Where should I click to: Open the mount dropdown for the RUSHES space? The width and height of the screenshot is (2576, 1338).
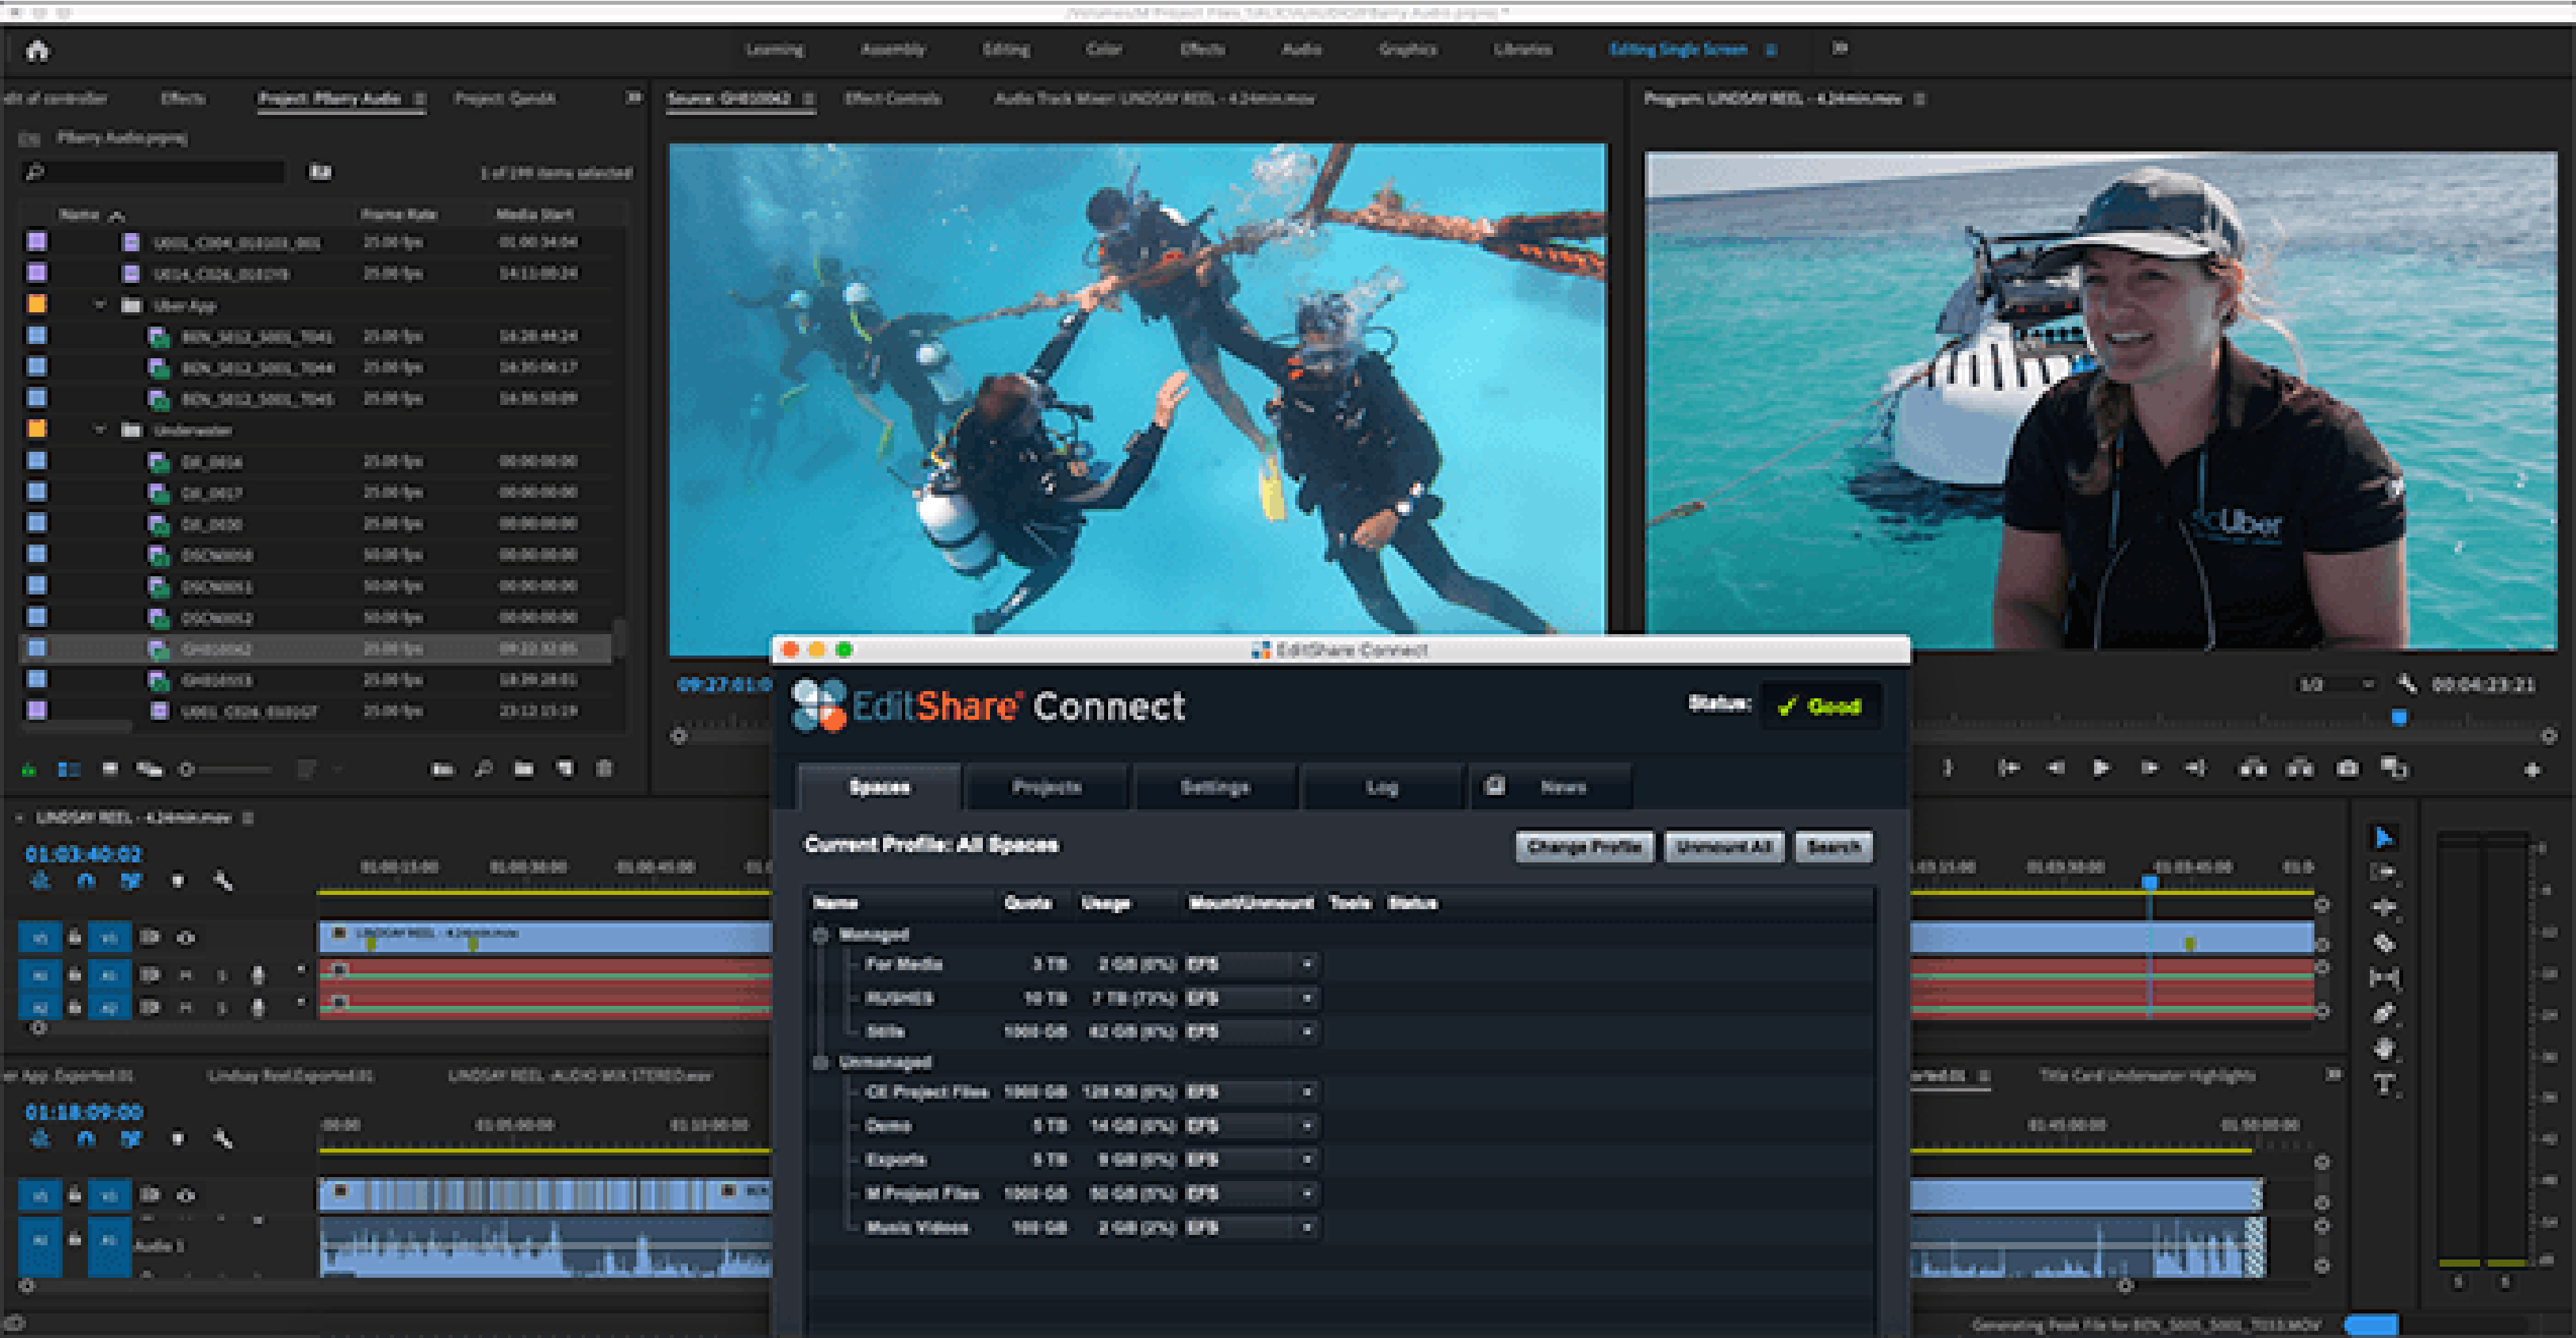coord(1306,998)
